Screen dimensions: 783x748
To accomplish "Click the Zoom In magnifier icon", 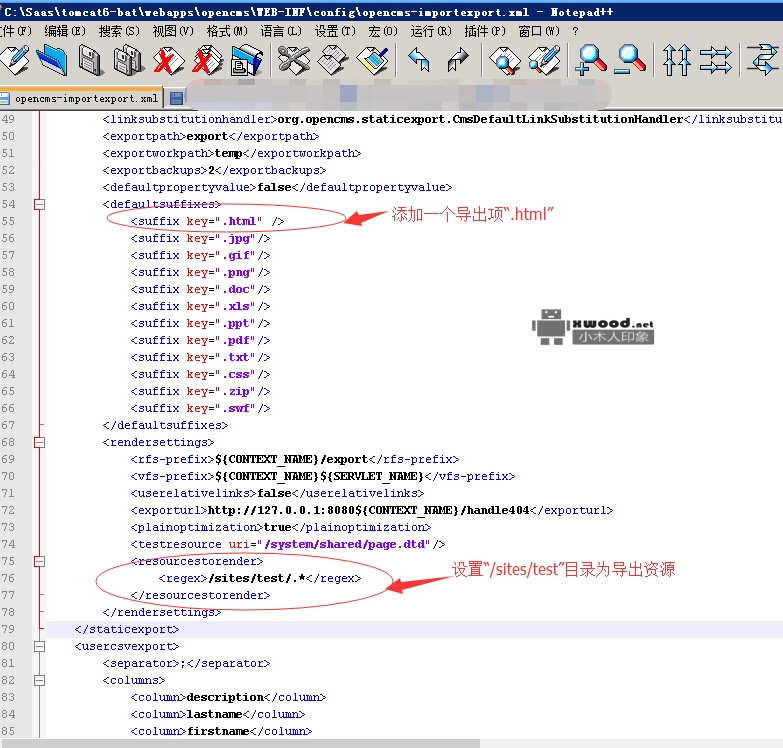I will (x=590, y=60).
